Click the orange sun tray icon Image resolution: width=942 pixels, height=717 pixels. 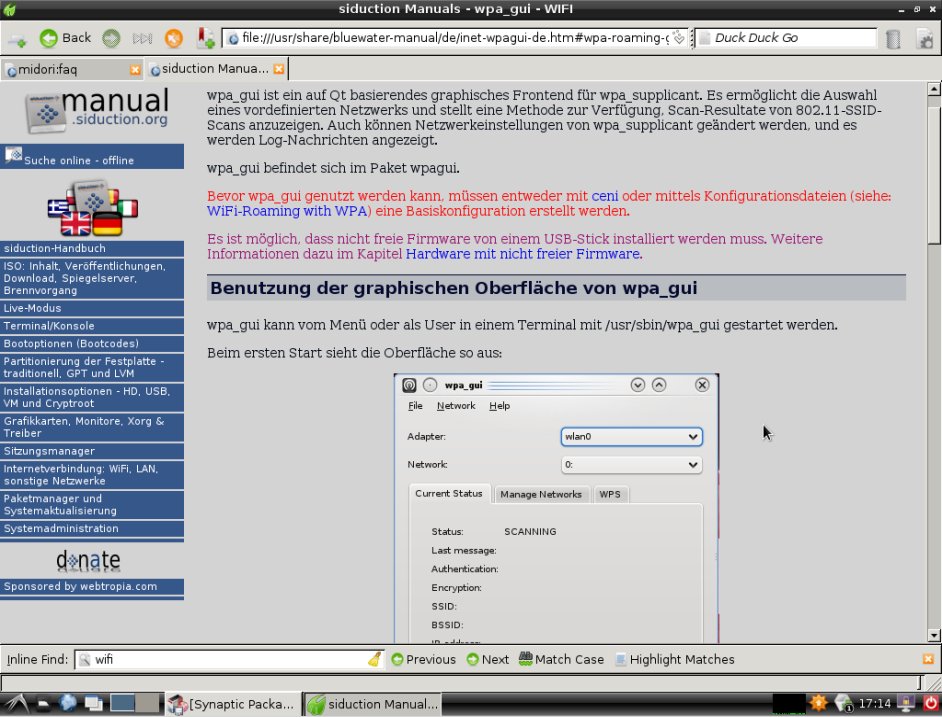pos(818,703)
